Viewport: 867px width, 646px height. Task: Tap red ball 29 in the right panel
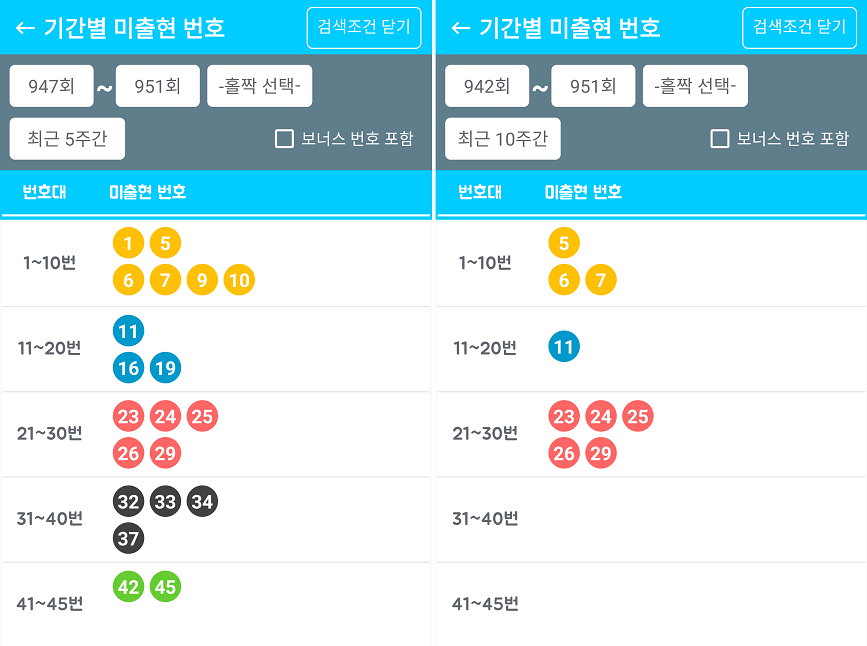[x=600, y=453]
